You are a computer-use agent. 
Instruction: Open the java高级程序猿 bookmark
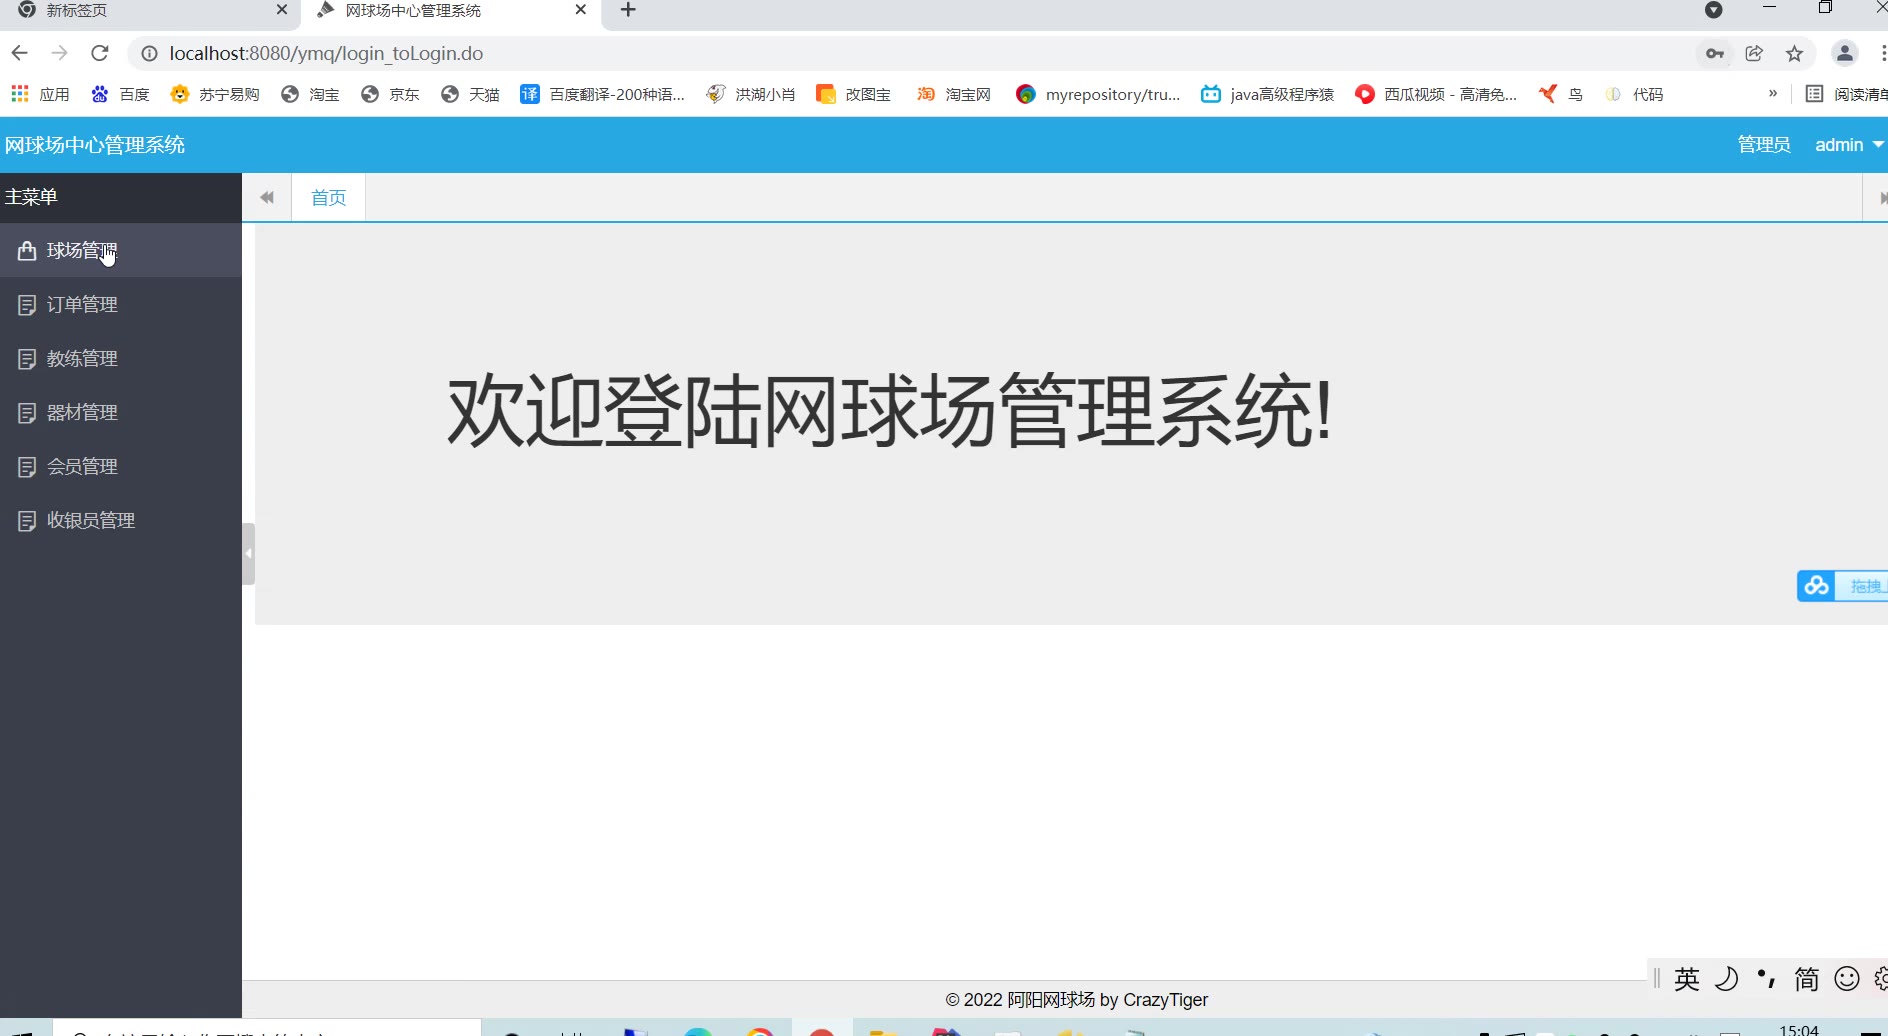tap(1268, 94)
